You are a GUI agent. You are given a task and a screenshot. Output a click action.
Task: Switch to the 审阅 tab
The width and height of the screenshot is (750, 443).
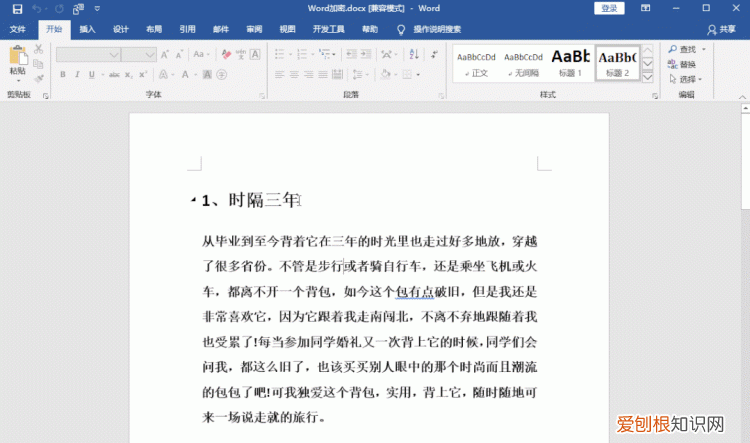[254, 30]
